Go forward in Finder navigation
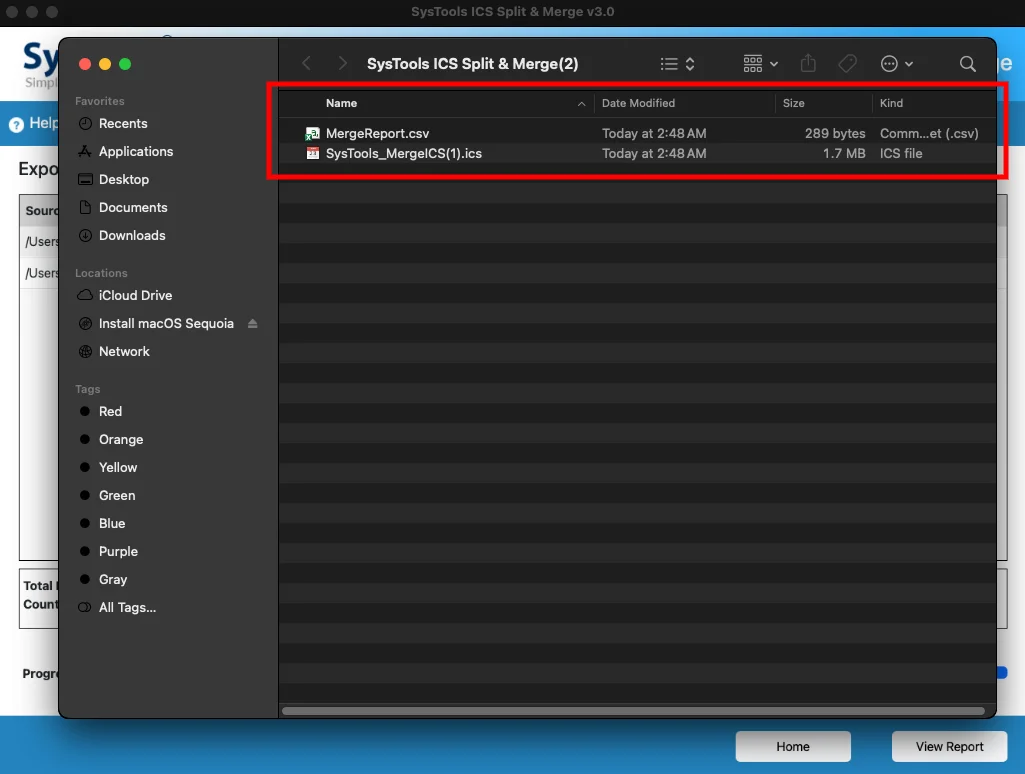This screenshot has width=1025, height=774. point(343,63)
